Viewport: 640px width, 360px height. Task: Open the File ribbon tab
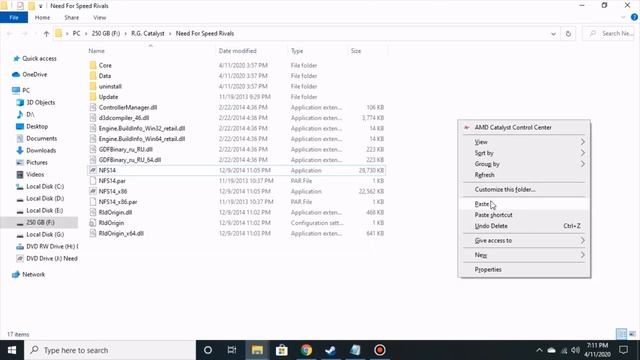[14, 18]
